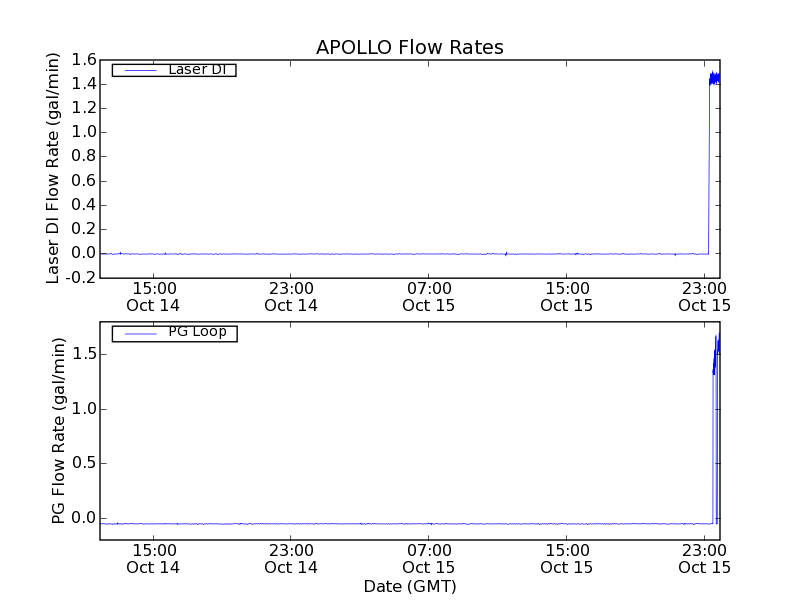The width and height of the screenshot is (800, 600).
Task: Select the "PG Loop" legend entry
Action: pos(174,333)
